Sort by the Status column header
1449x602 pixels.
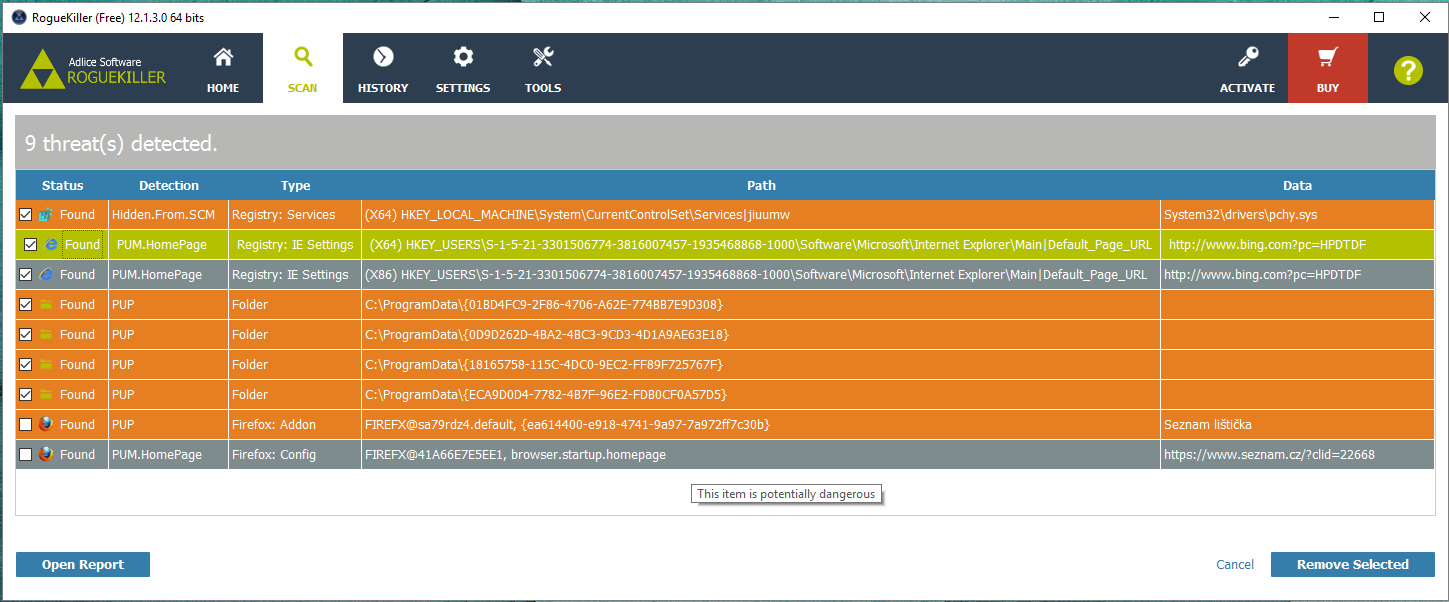click(x=62, y=185)
